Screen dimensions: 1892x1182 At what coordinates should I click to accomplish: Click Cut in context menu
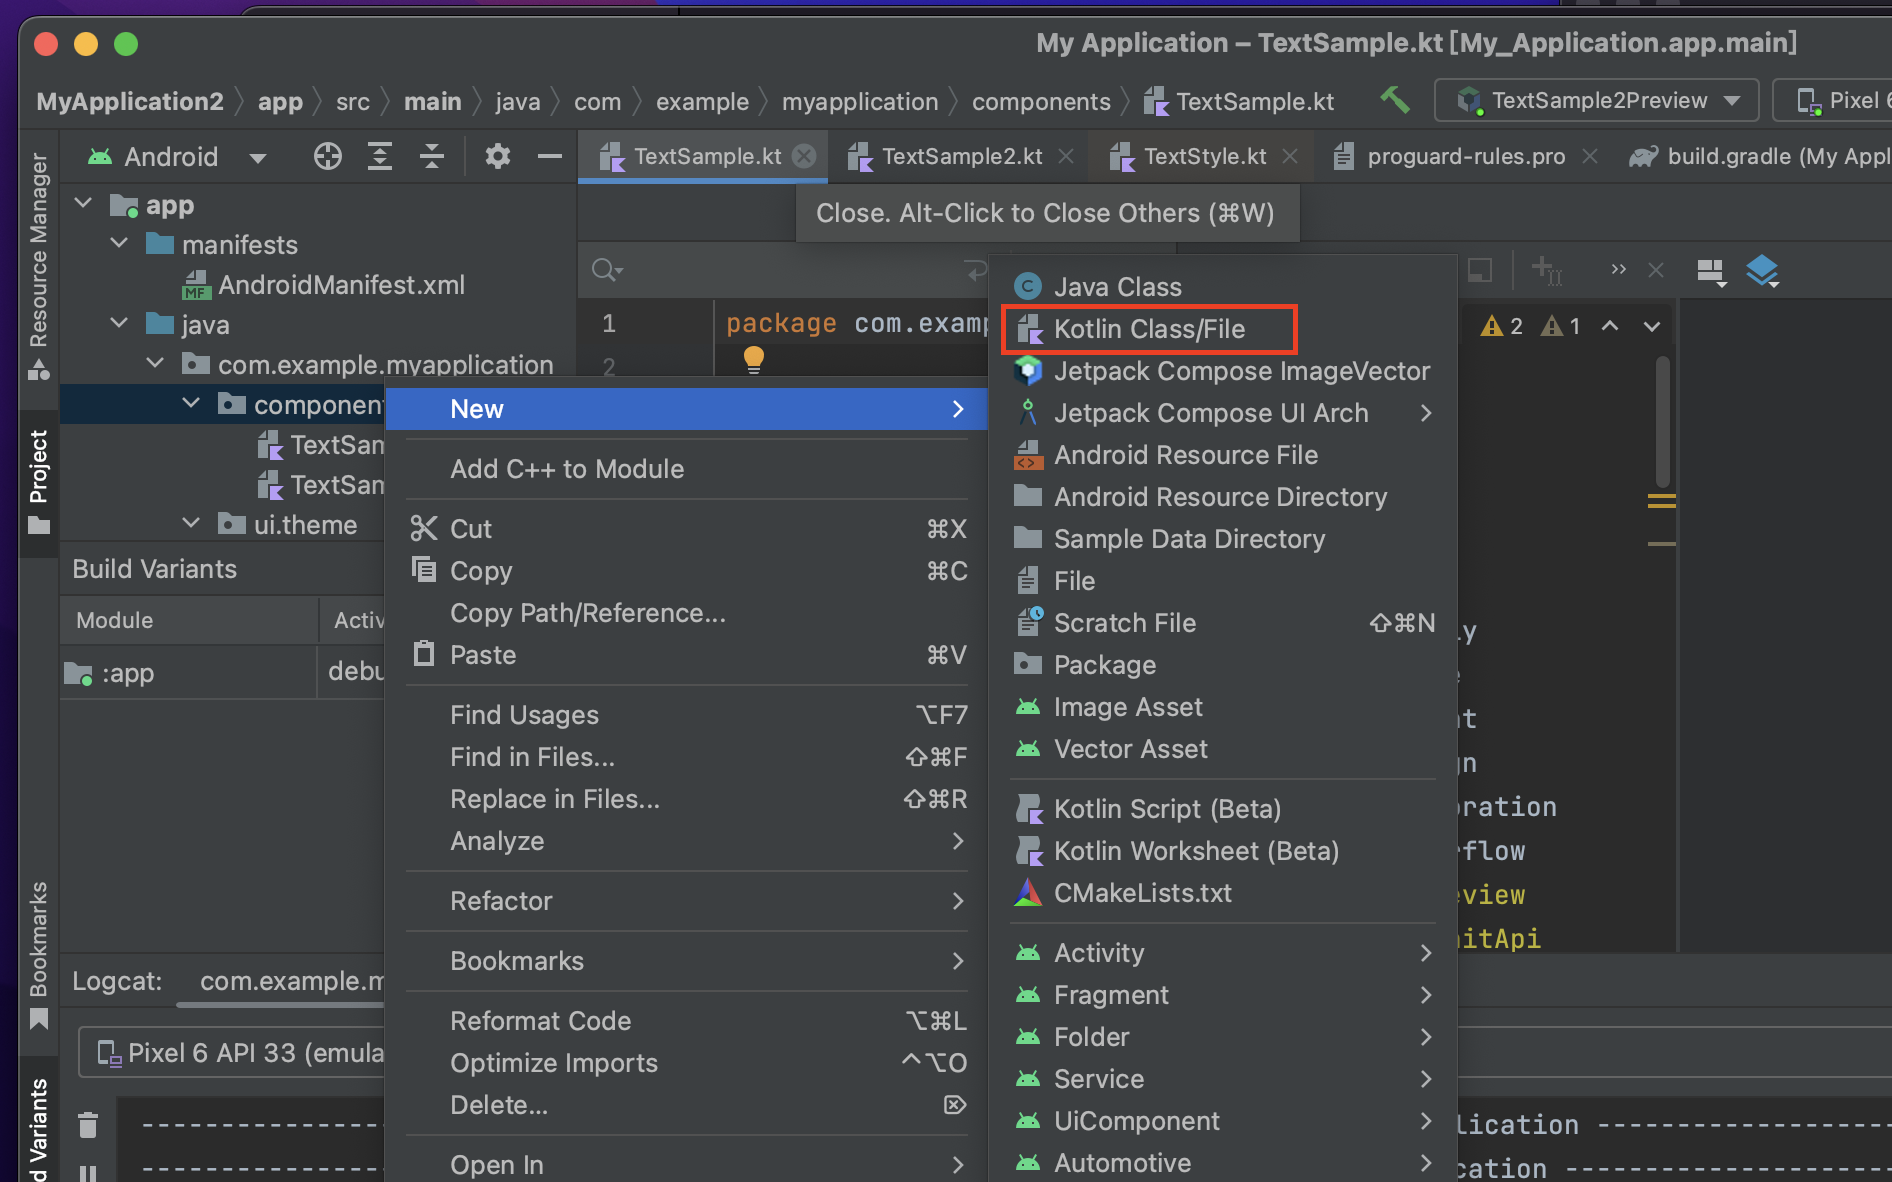(686, 529)
